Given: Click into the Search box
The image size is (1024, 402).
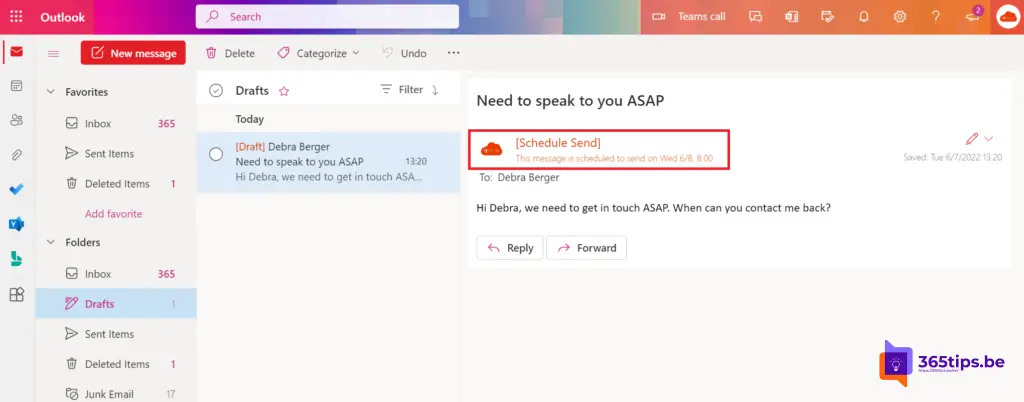Looking at the screenshot, I should pos(328,17).
